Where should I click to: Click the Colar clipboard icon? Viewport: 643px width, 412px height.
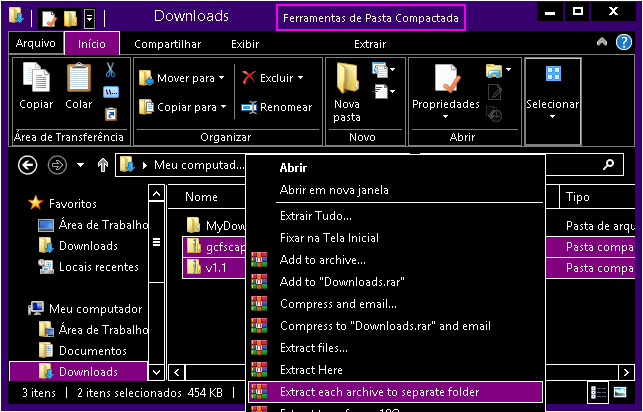(79, 78)
